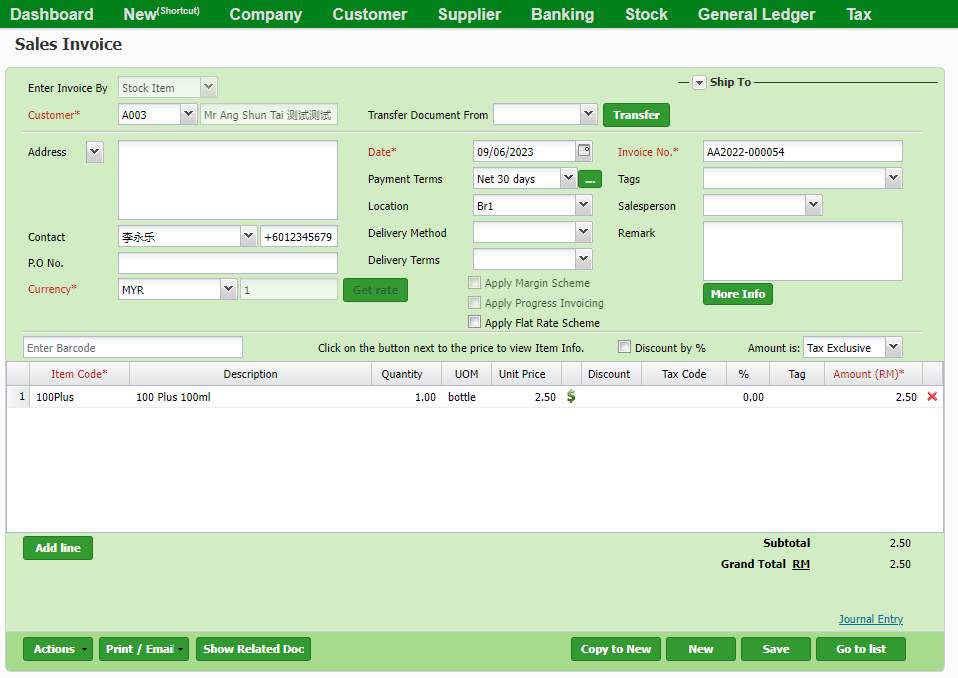
Task: Toggle Apply Progress Invoicing checkbox
Action: [x=475, y=302]
